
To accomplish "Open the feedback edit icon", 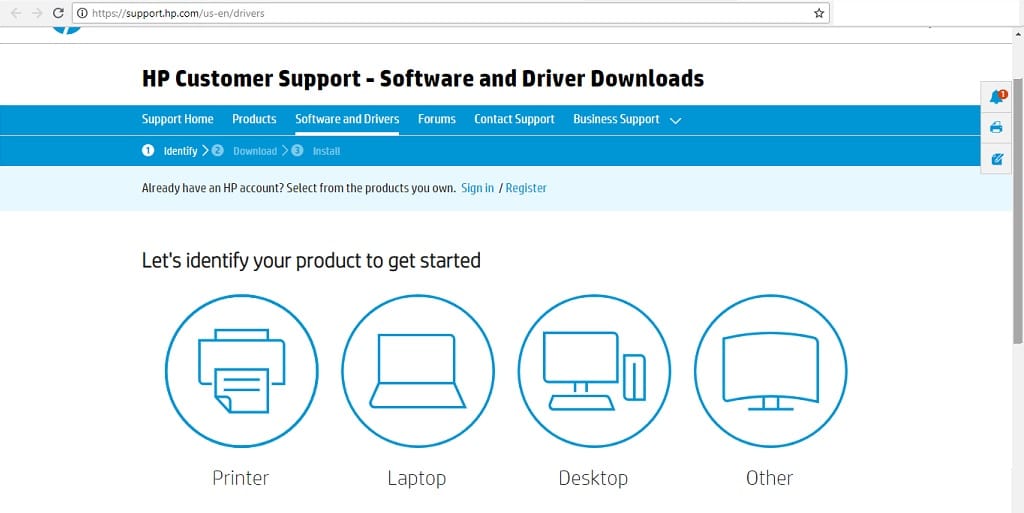I will [997, 159].
